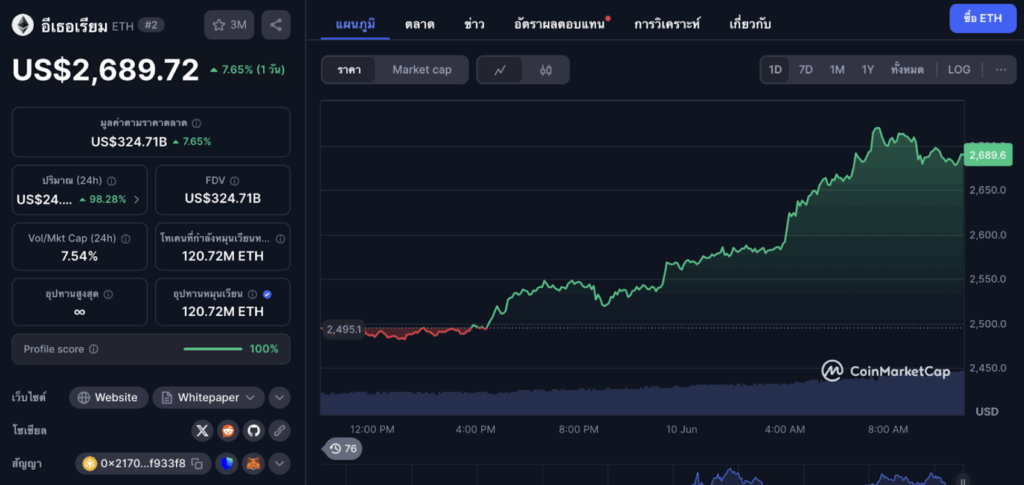The width and height of the screenshot is (1024, 485).
Task: Click the Profile score 100% progress bar
Action: [x=212, y=349]
